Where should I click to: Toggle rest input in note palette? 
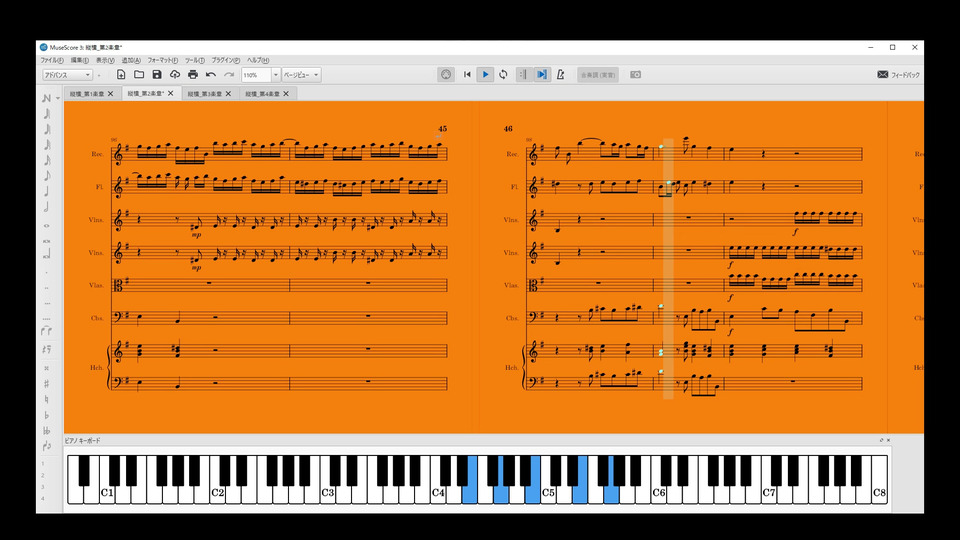click(47, 350)
